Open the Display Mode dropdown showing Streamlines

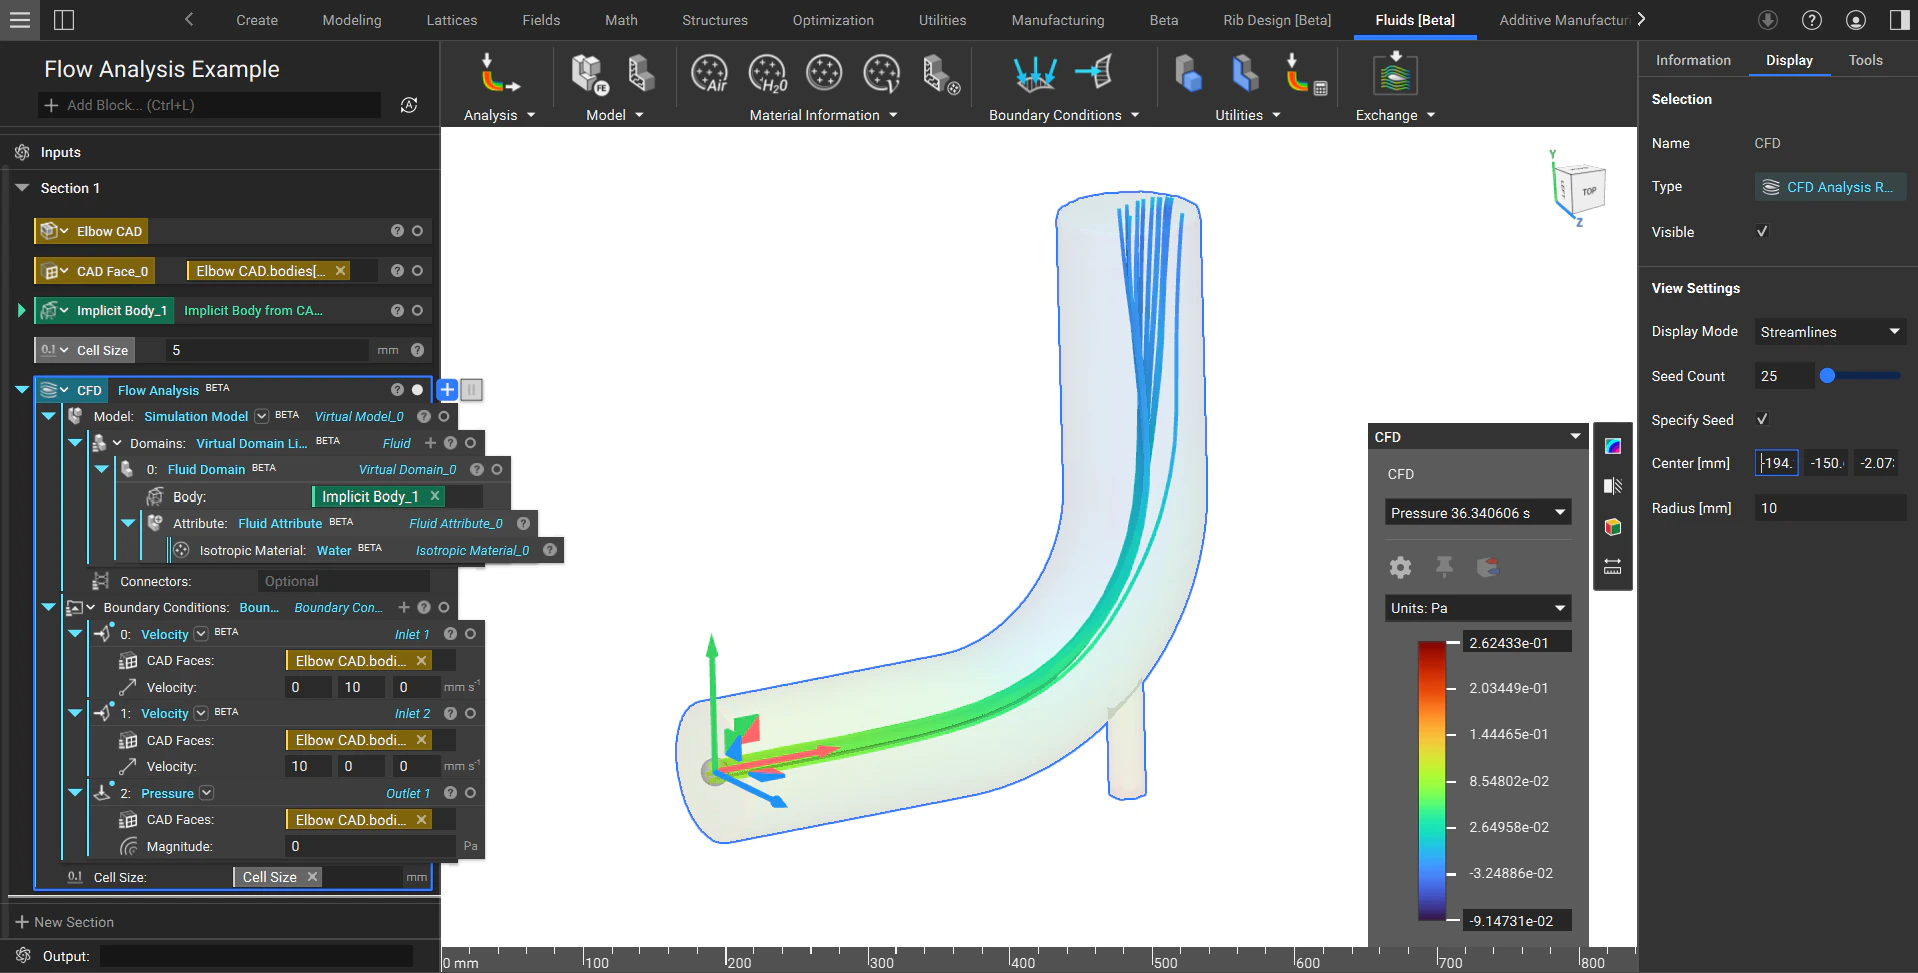pyautogui.click(x=1829, y=331)
